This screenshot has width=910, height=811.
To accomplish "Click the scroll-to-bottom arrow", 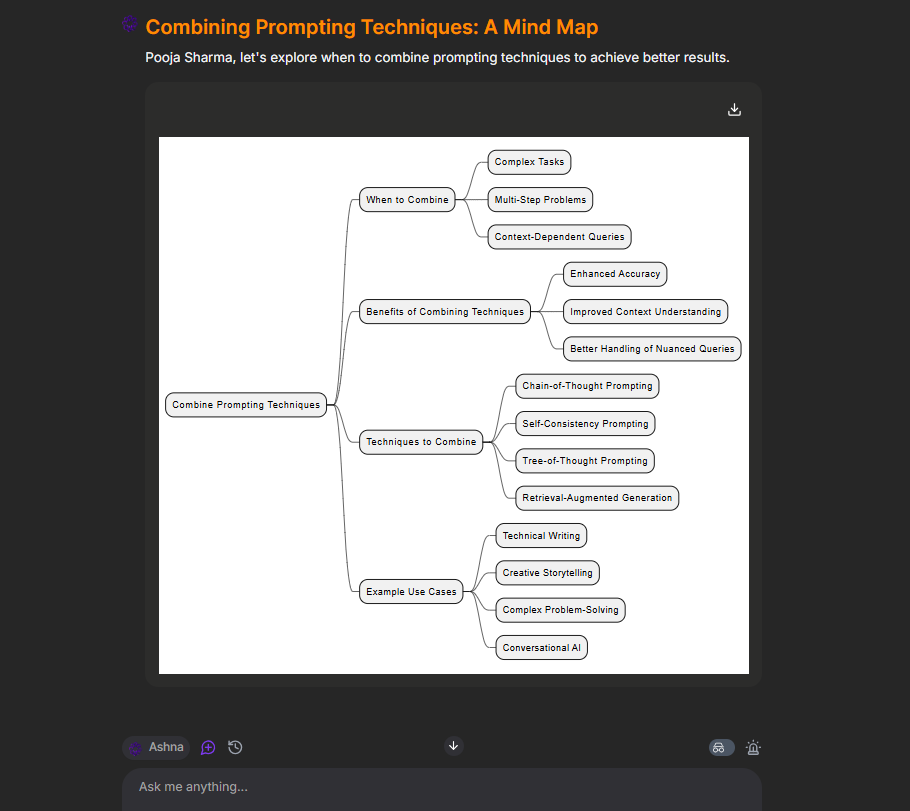I will [453, 745].
